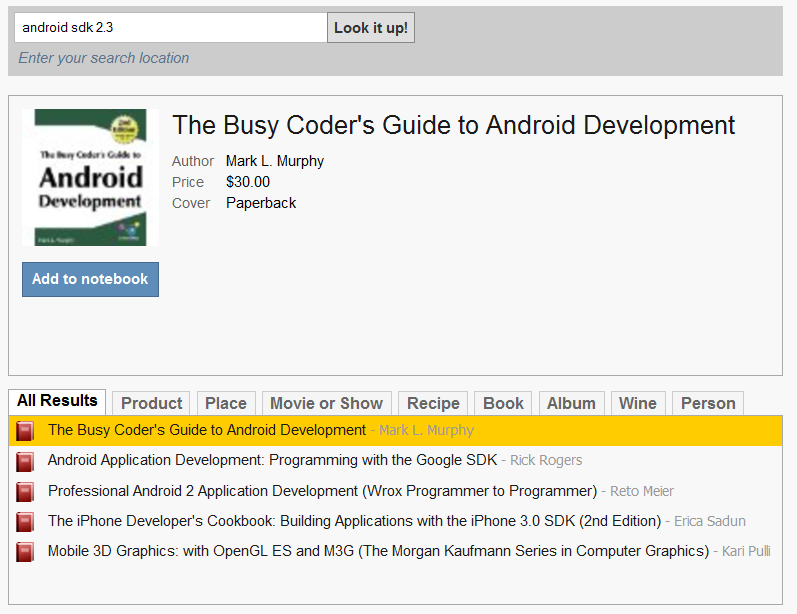Click author Erica Sadun in results
The image size is (797, 614).
[x=710, y=521]
